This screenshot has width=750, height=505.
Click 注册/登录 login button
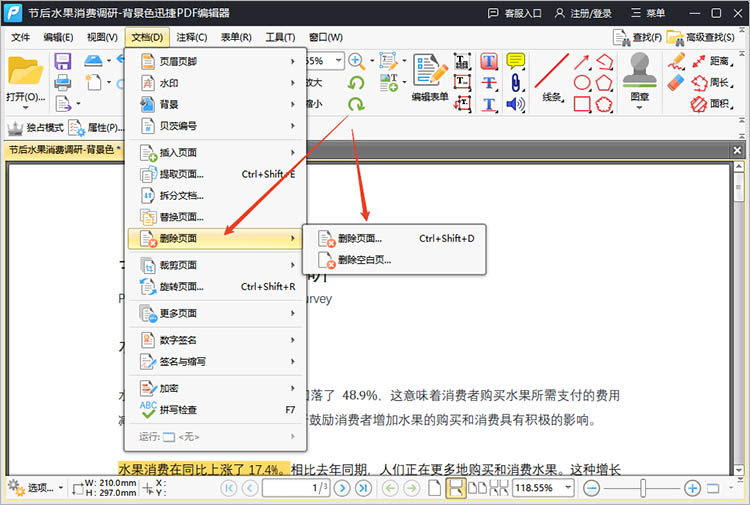point(584,13)
